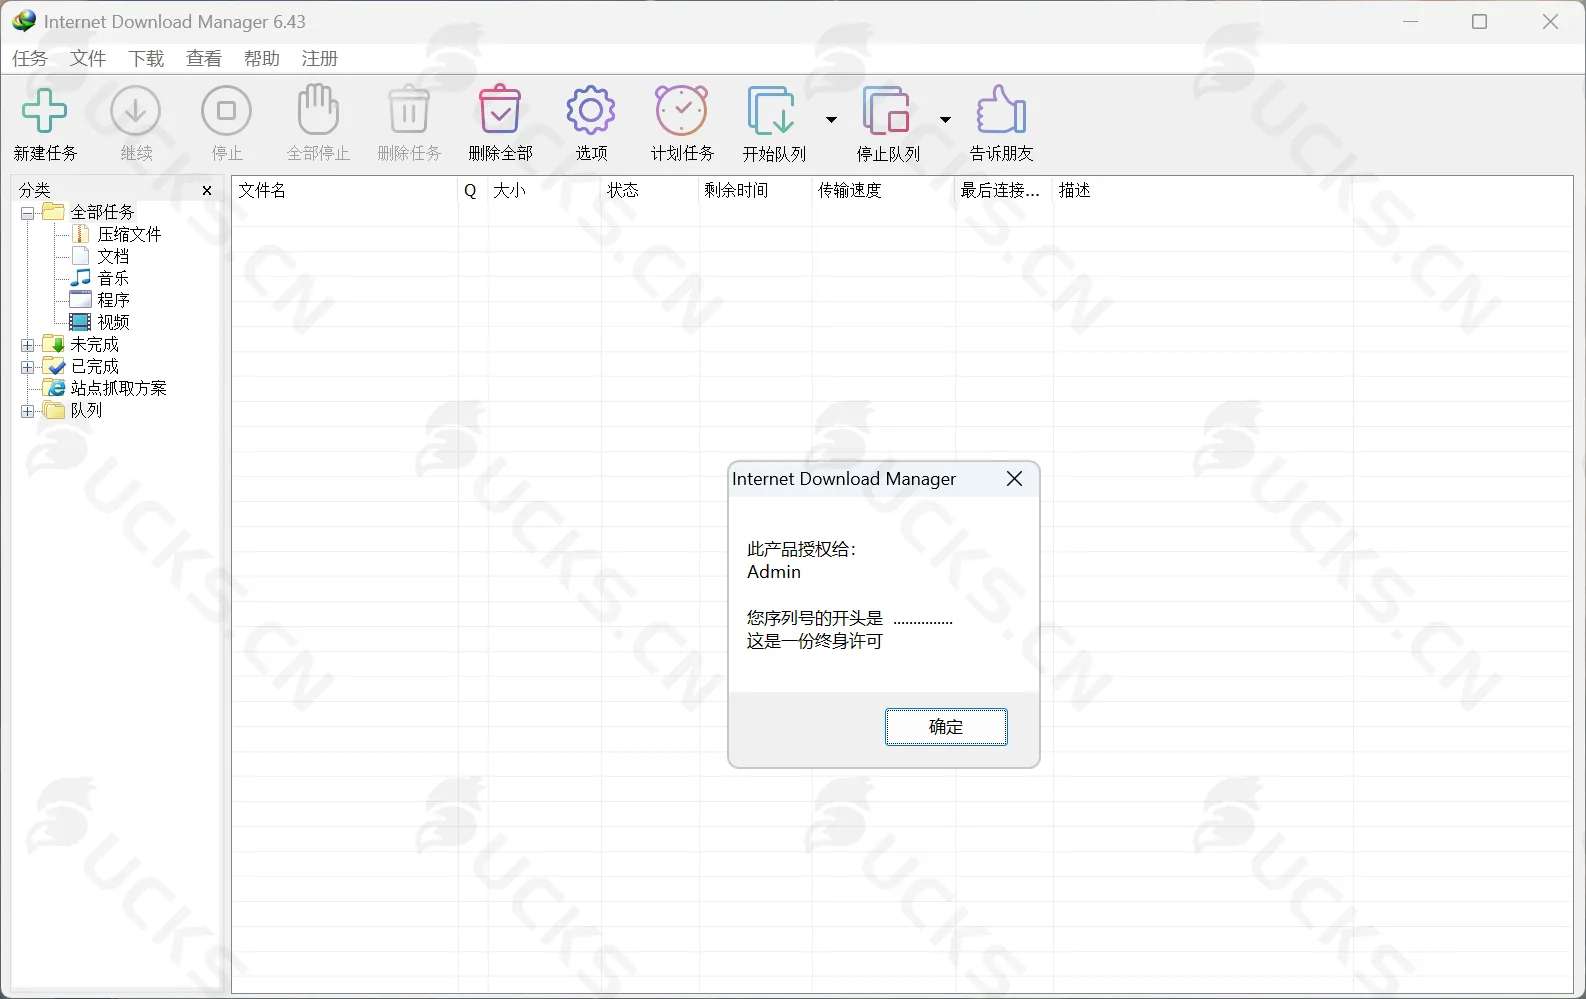Select 全部任务 folder
The image size is (1586, 999).
(x=102, y=212)
